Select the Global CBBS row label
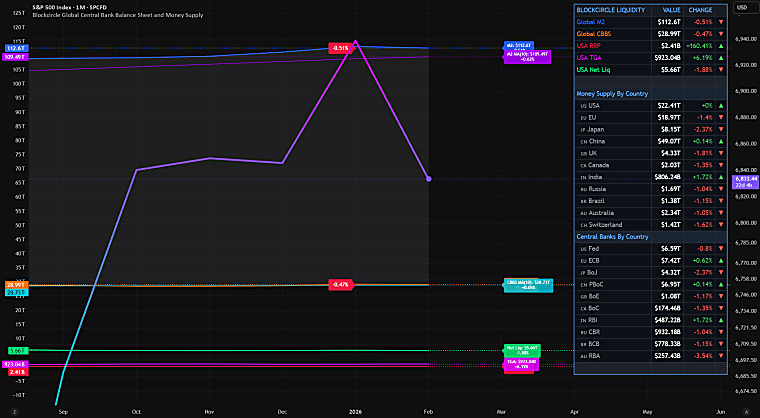The height and width of the screenshot is (418, 760). (593, 34)
